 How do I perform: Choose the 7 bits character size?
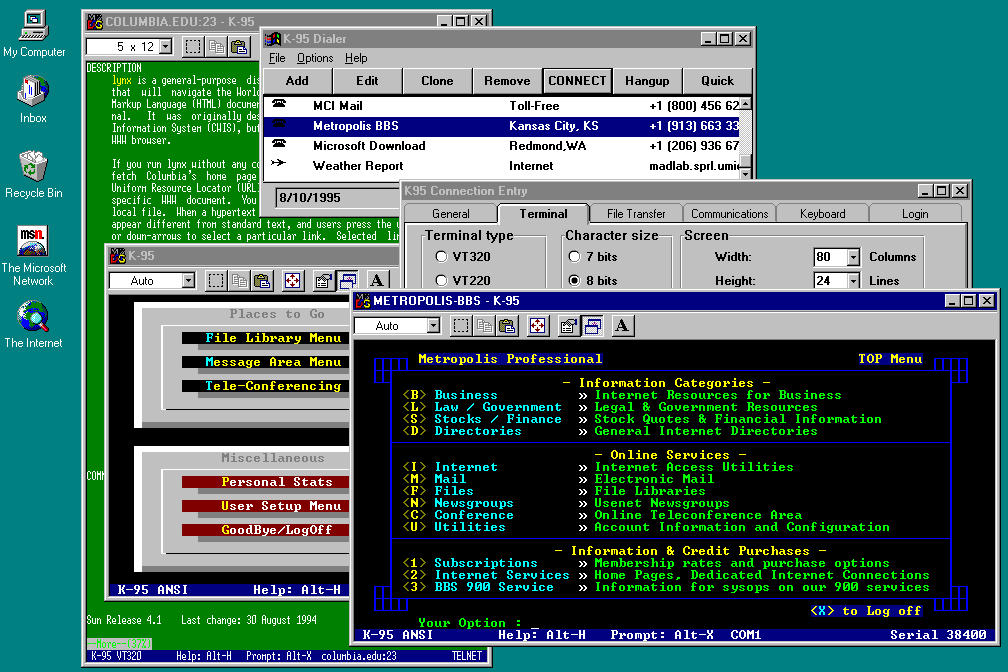pyautogui.click(x=574, y=257)
